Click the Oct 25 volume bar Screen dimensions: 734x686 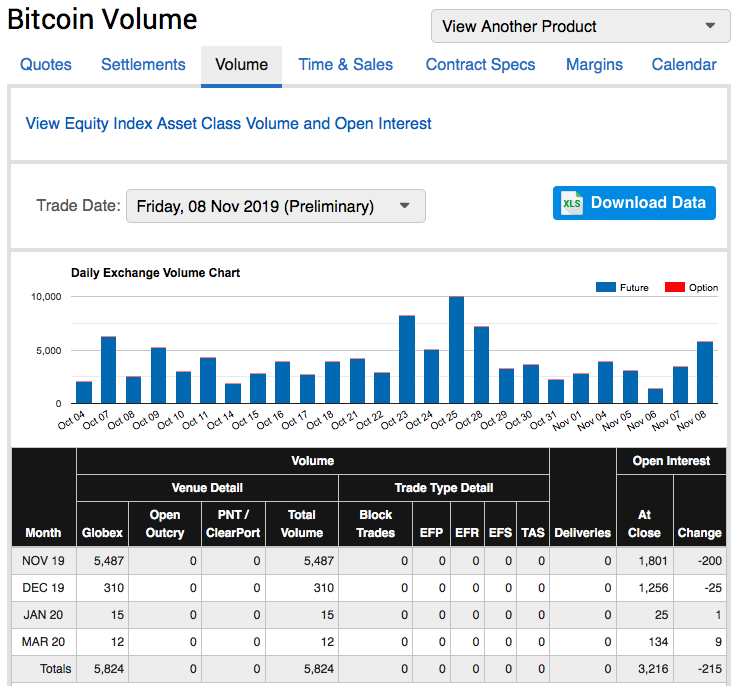[456, 350]
